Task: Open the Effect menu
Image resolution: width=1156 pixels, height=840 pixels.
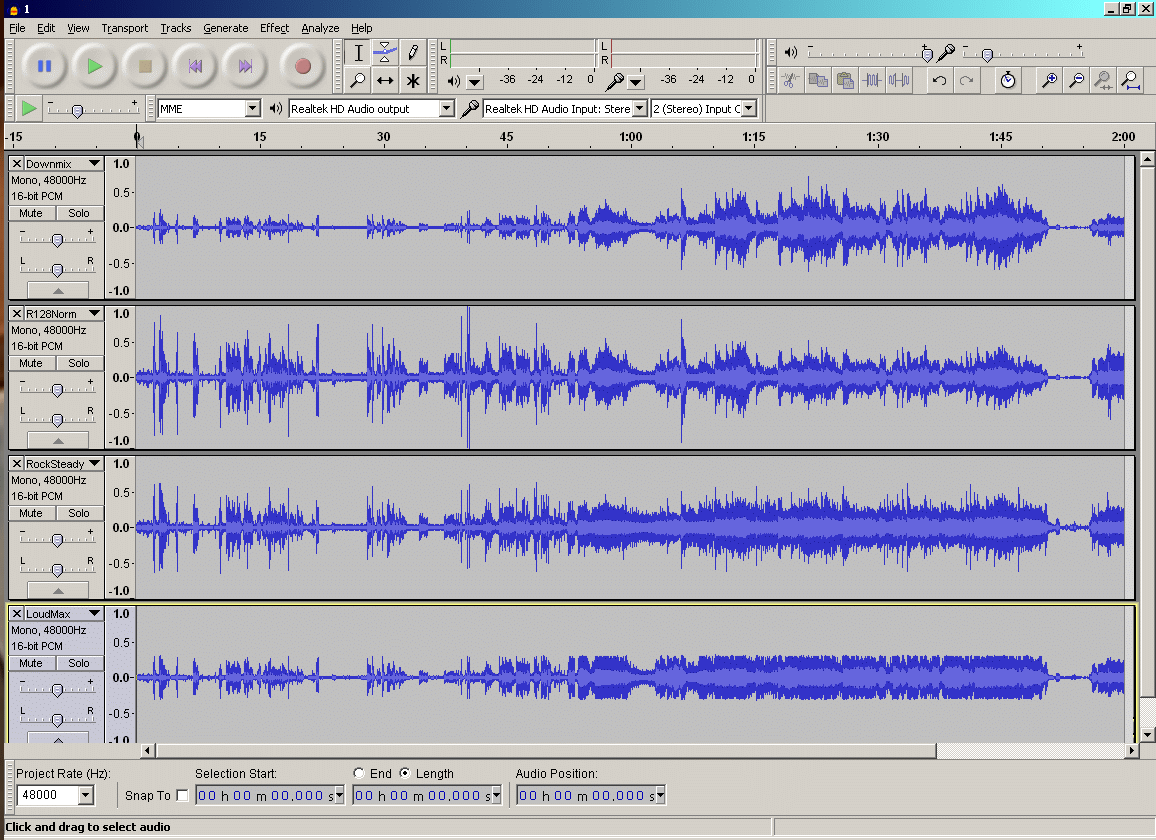Action: pyautogui.click(x=274, y=28)
